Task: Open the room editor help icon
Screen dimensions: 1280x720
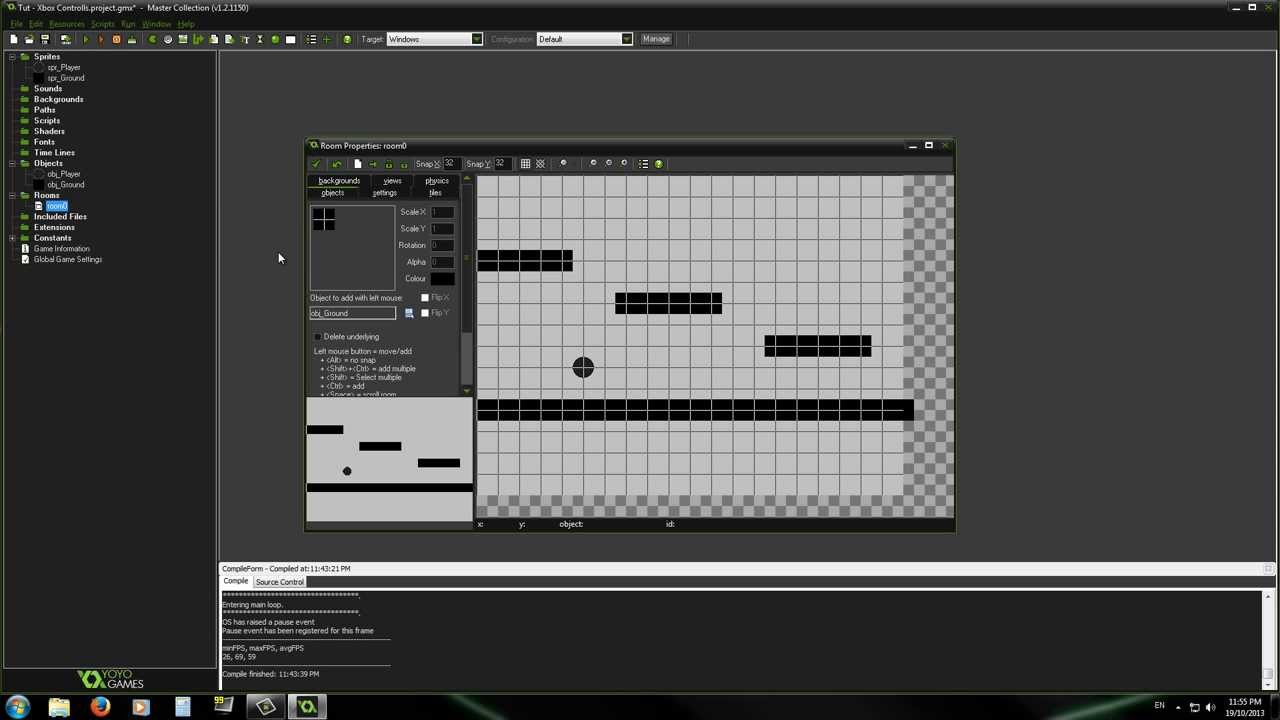Action: [x=658, y=164]
